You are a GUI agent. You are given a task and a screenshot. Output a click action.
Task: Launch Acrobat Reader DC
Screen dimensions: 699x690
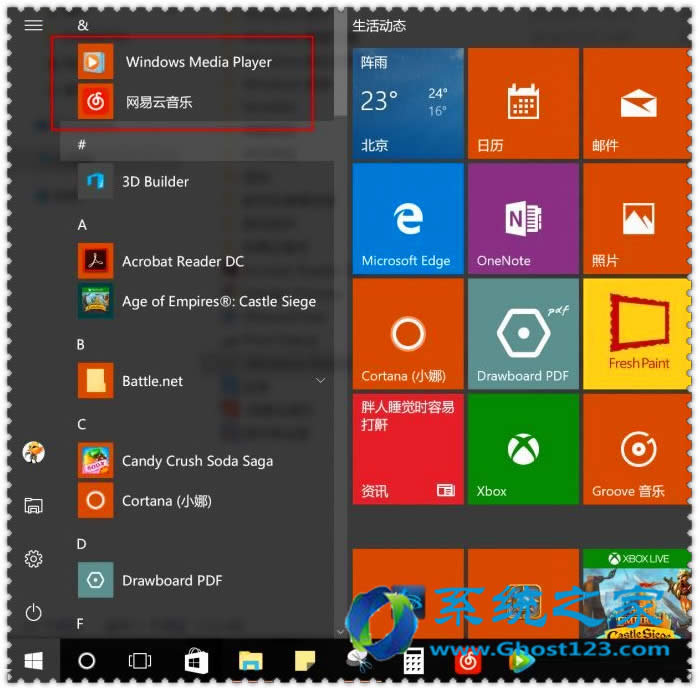pyautogui.click(x=182, y=261)
